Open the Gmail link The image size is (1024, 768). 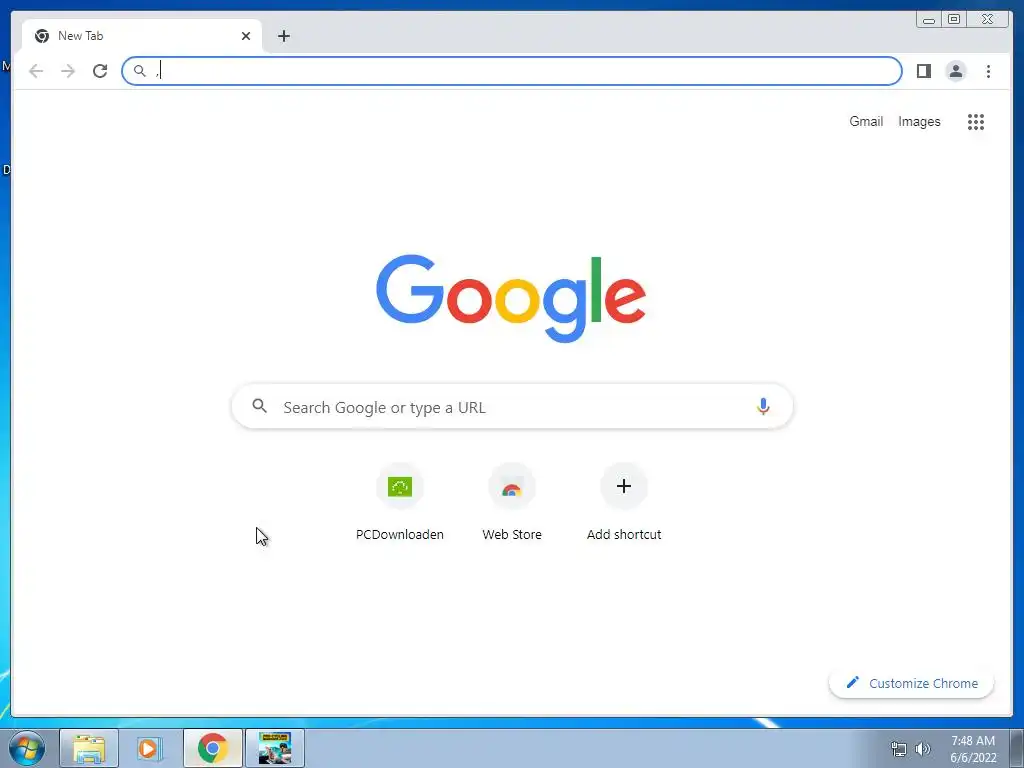(866, 121)
